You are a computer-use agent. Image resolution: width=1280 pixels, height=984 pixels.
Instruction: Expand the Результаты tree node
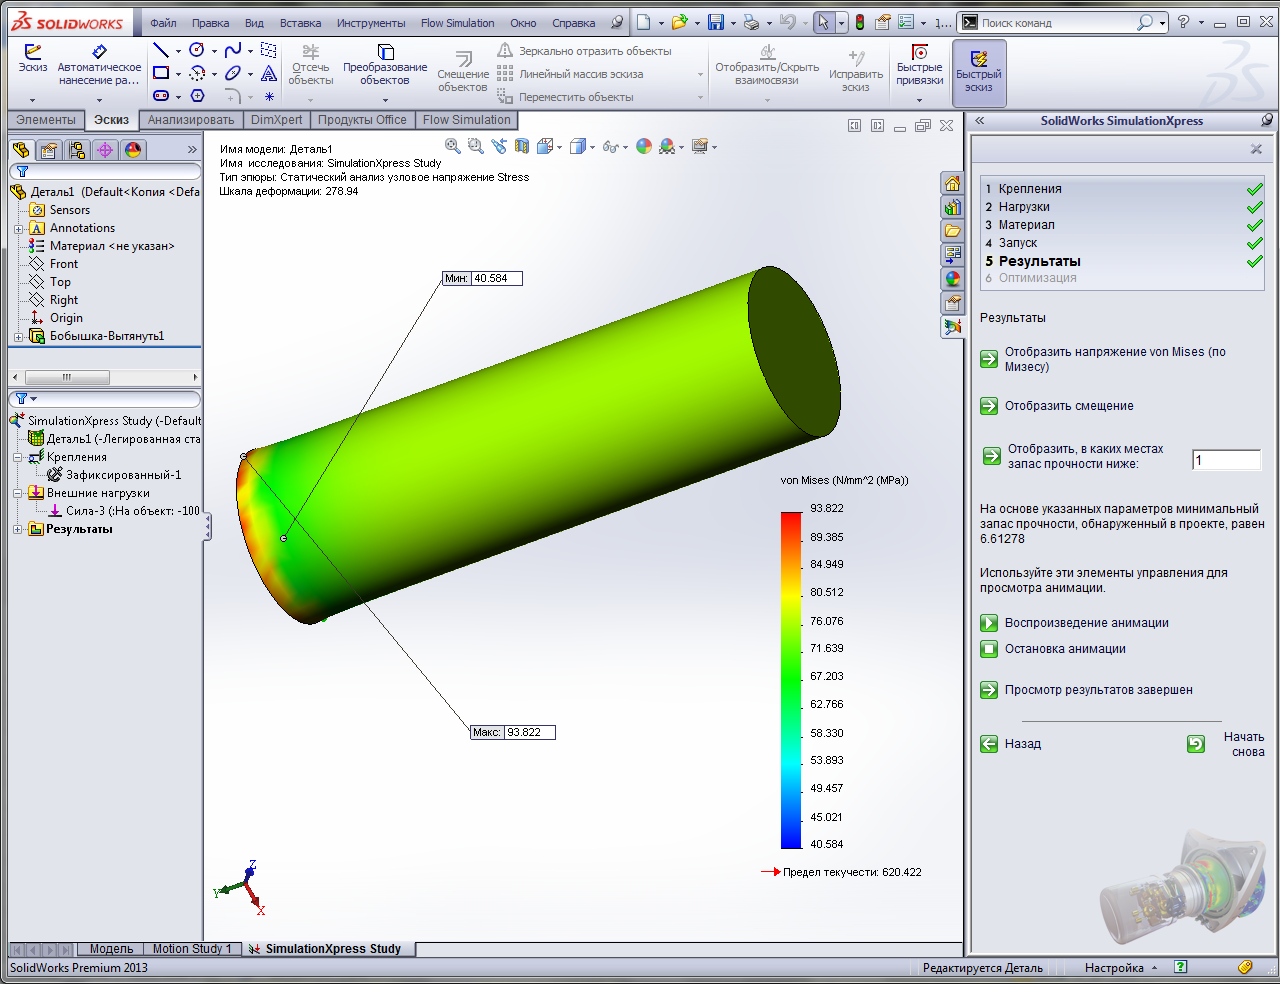[x=18, y=529]
